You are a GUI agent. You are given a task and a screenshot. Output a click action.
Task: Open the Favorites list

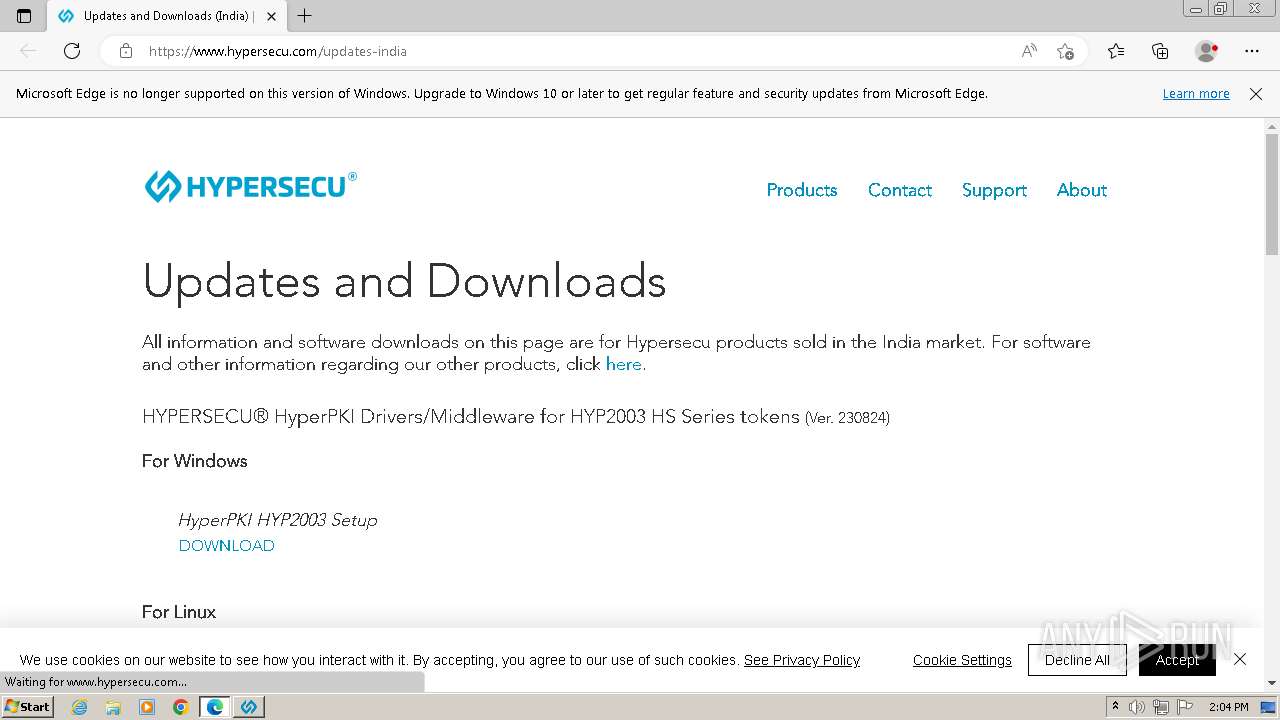click(x=1116, y=51)
